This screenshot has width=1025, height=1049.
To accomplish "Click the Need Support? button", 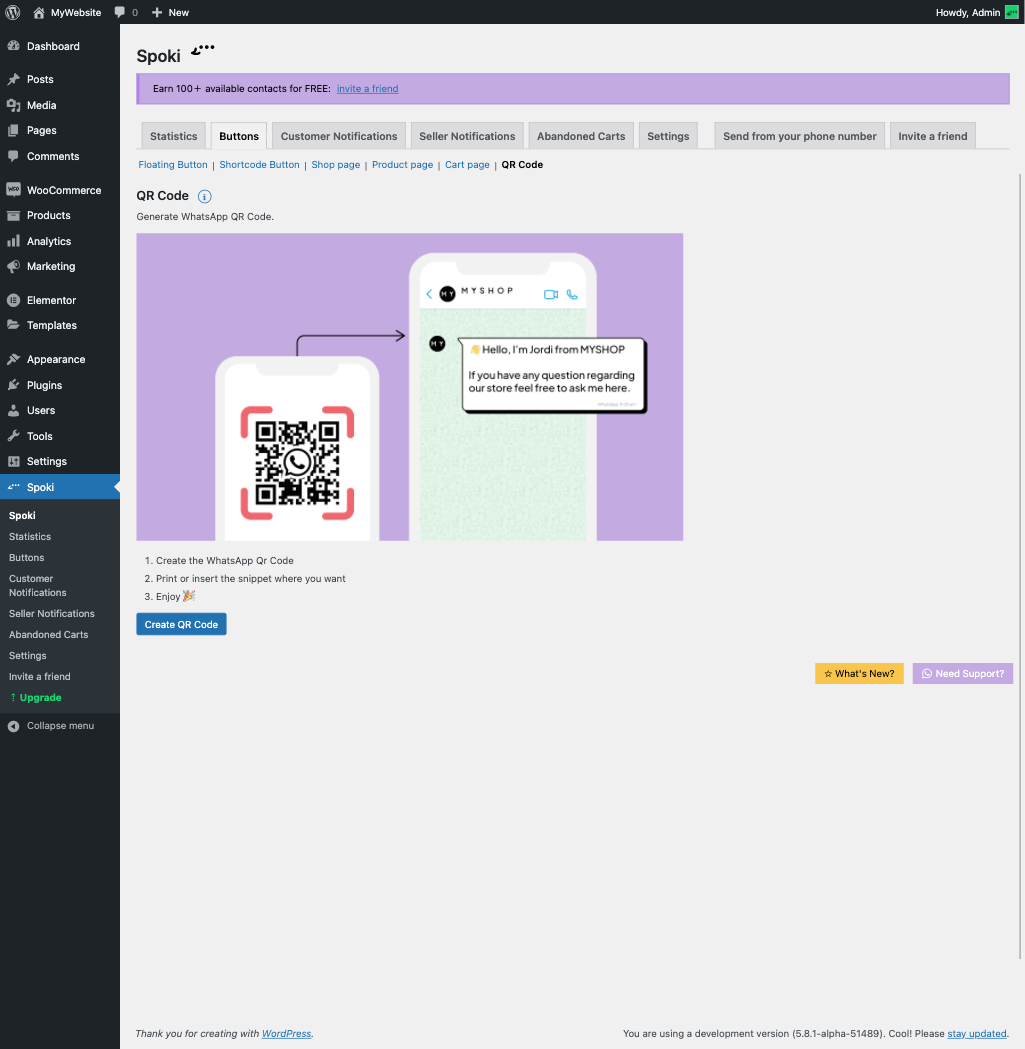I will [963, 674].
